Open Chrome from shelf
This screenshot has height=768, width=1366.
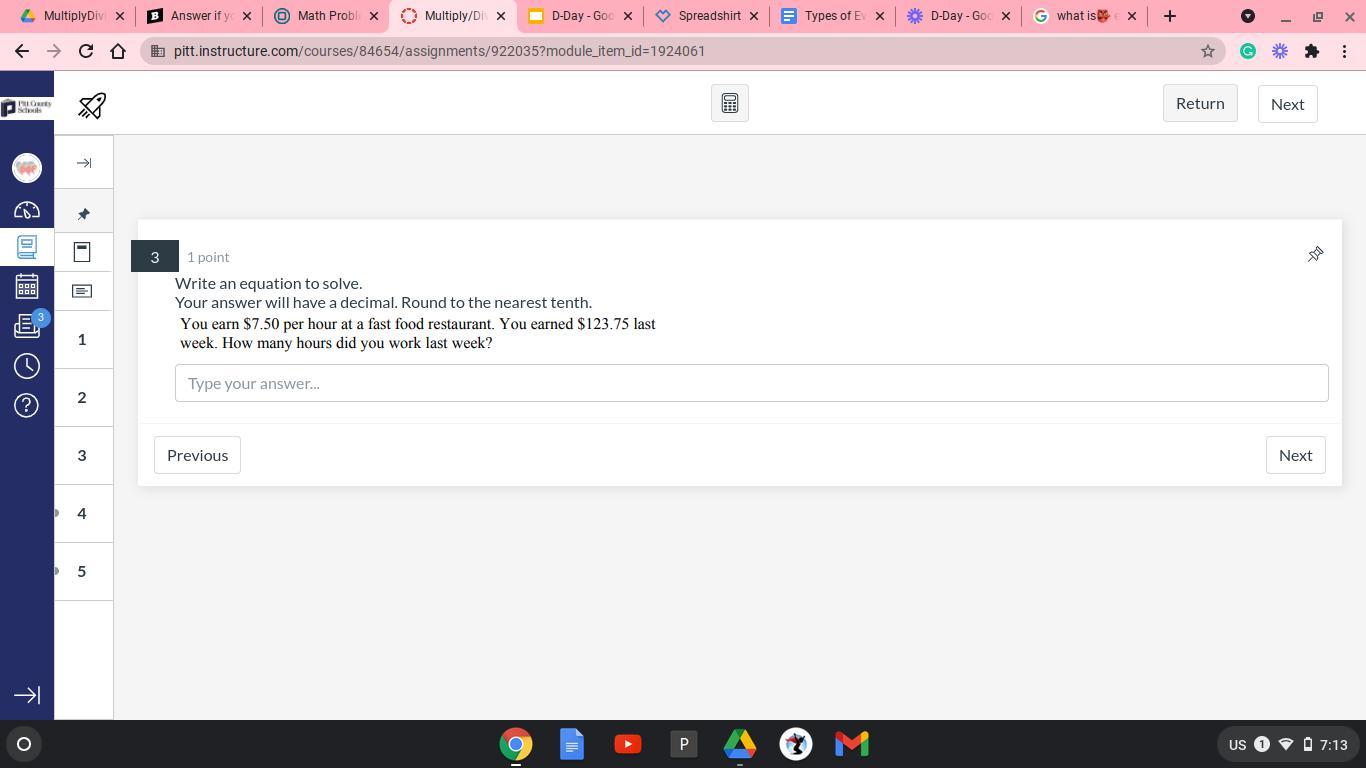click(516, 744)
